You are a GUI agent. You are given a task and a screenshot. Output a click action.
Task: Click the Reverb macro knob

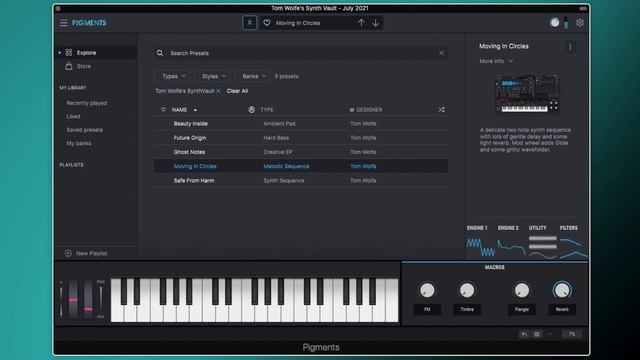pos(562,291)
